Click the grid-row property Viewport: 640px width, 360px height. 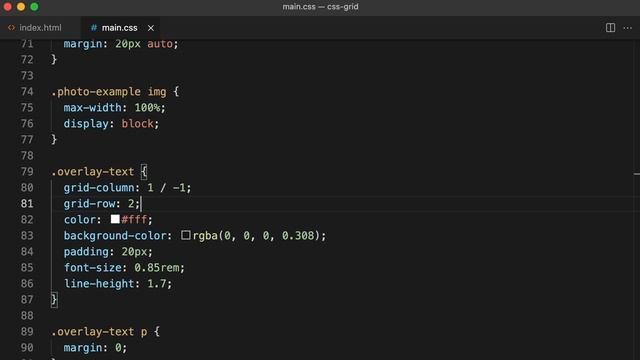[89, 204]
